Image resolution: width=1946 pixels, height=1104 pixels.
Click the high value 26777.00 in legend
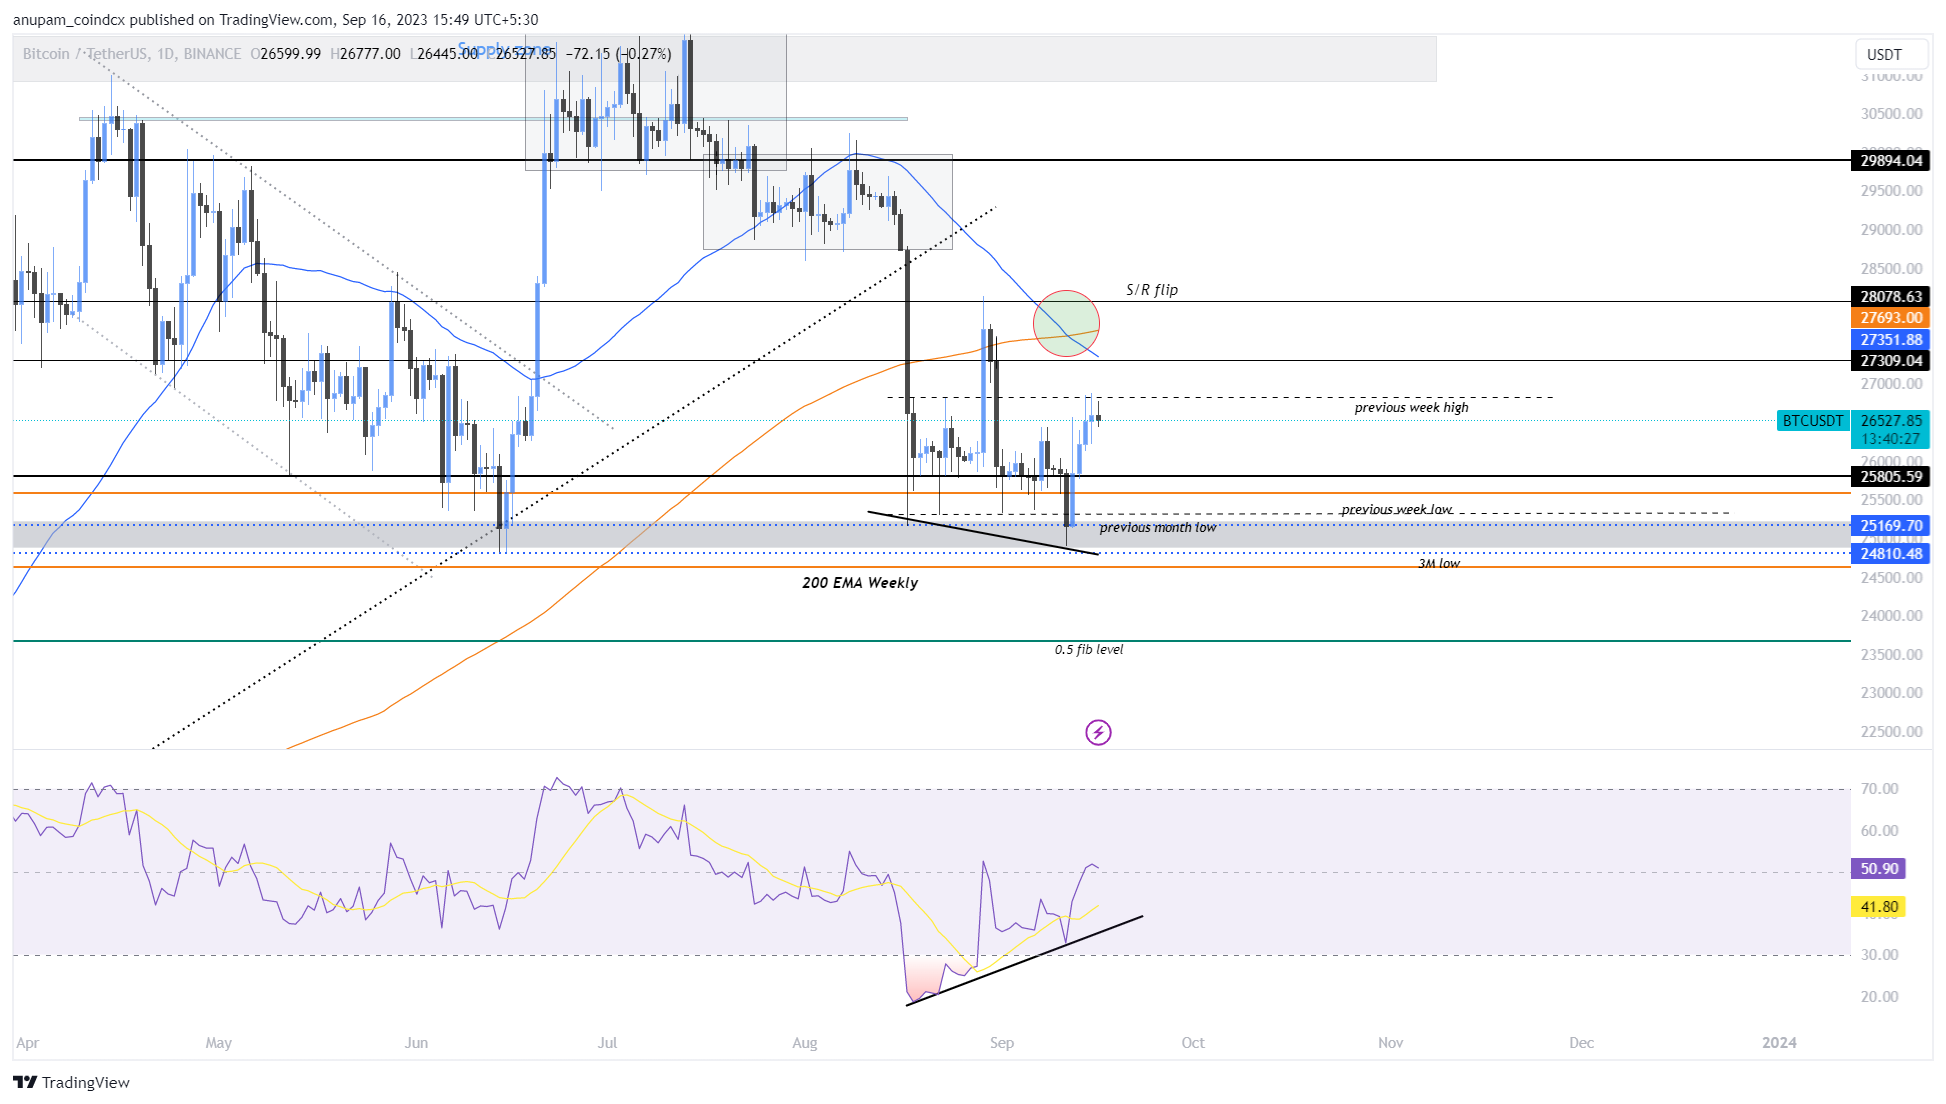[x=370, y=54]
